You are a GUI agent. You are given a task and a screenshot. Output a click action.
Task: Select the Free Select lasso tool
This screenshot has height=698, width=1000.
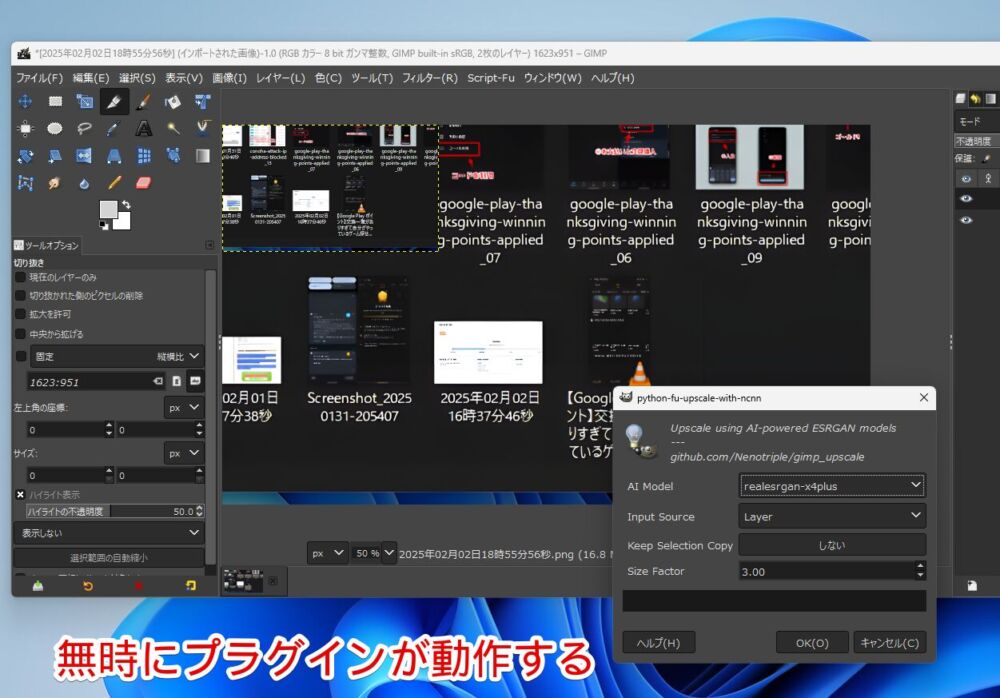pos(84,129)
